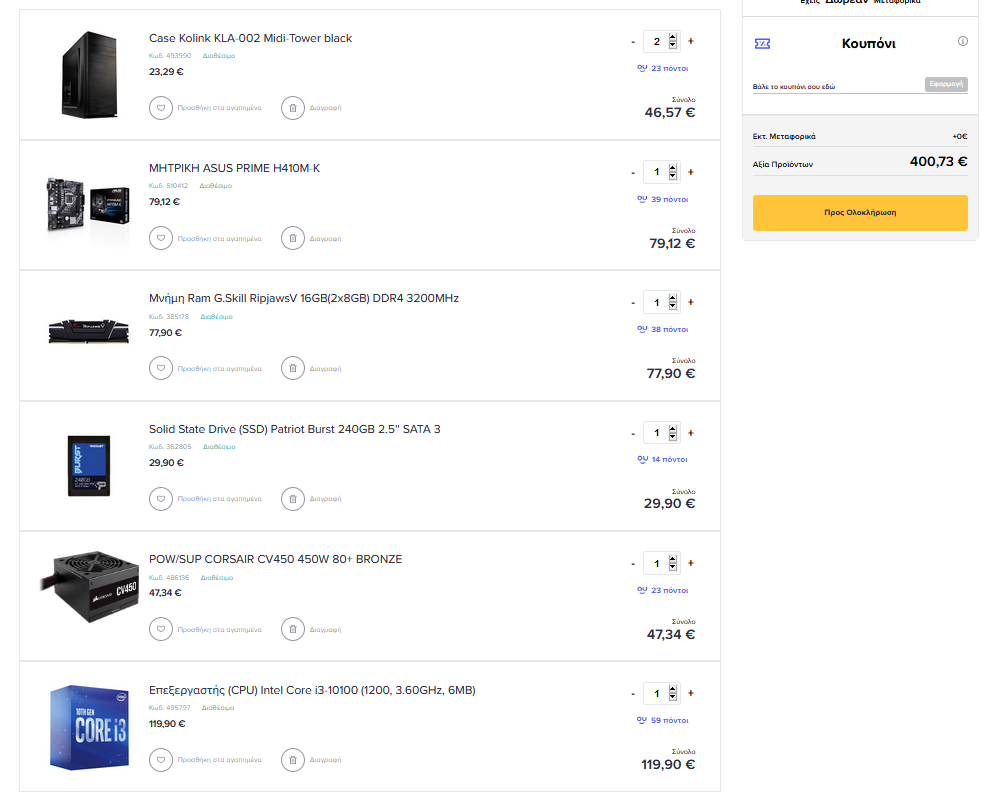999x809 pixels.
Task: Points icon next to 14 πόντοι
Action: tap(642, 459)
